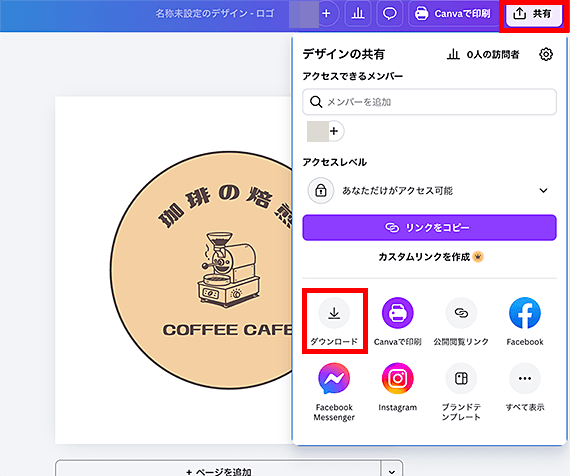Select the COFFEE CAFE text on canvas
Viewport: 570px width, 476px height.
coord(228,330)
